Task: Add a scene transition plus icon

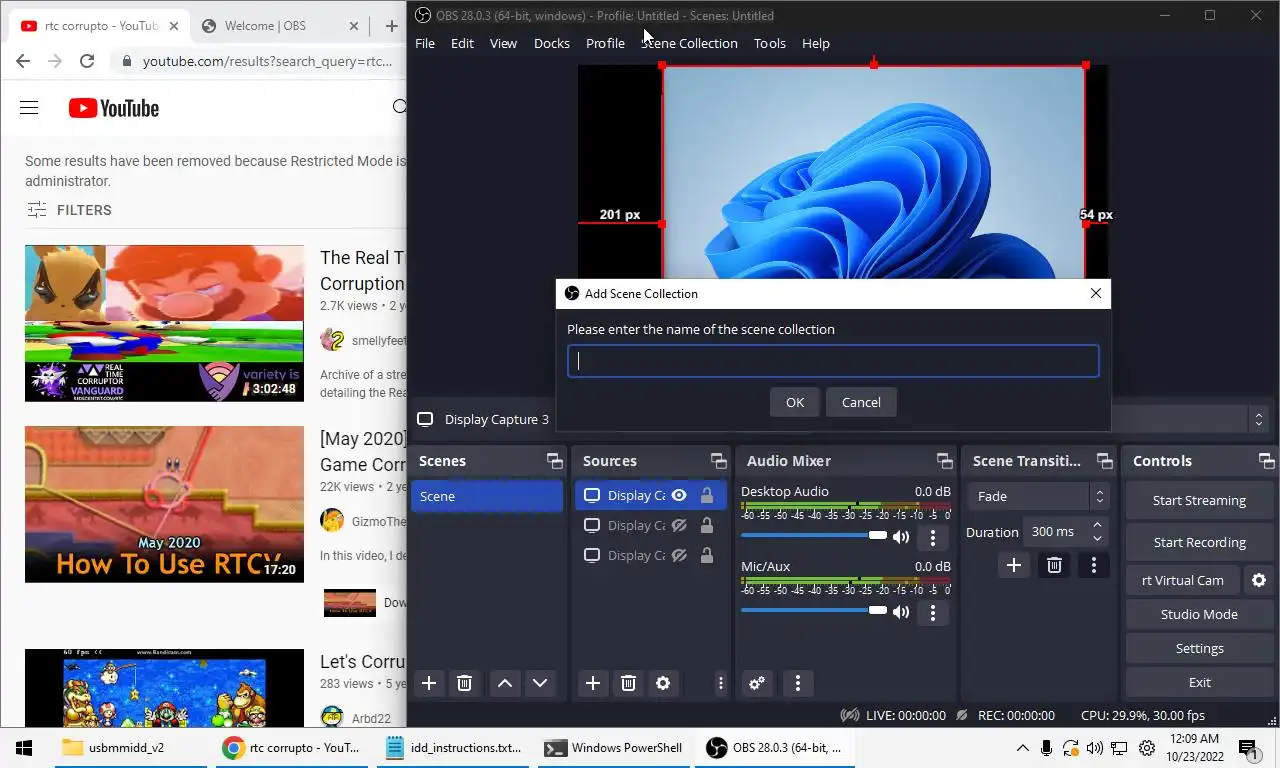Action: (x=1014, y=565)
